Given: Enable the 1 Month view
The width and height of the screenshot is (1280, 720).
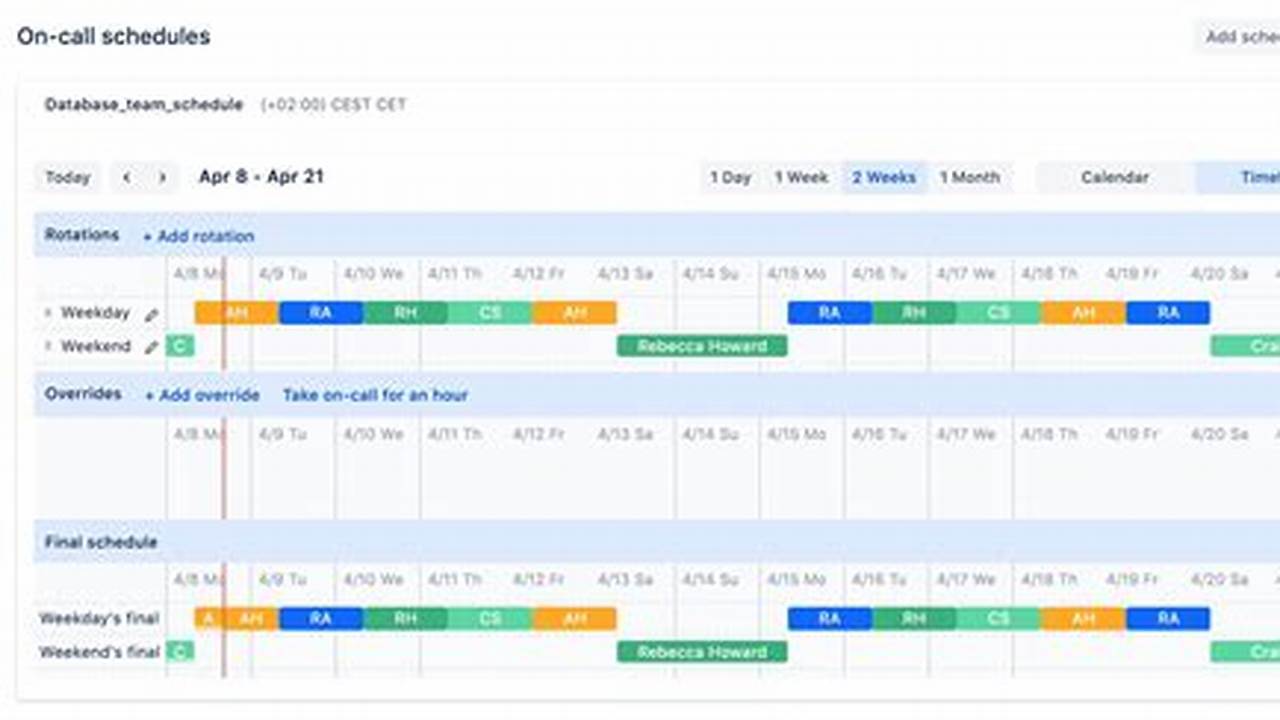Looking at the screenshot, I should pyautogui.click(x=971, y=177).
